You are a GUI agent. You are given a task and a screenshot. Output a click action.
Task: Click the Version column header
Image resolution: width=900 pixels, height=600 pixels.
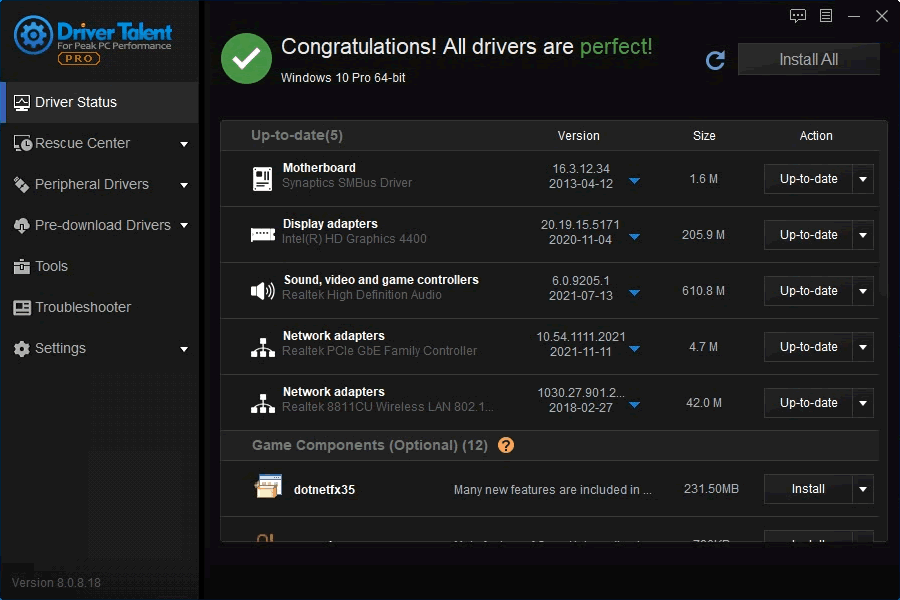[x=579, y=136]
